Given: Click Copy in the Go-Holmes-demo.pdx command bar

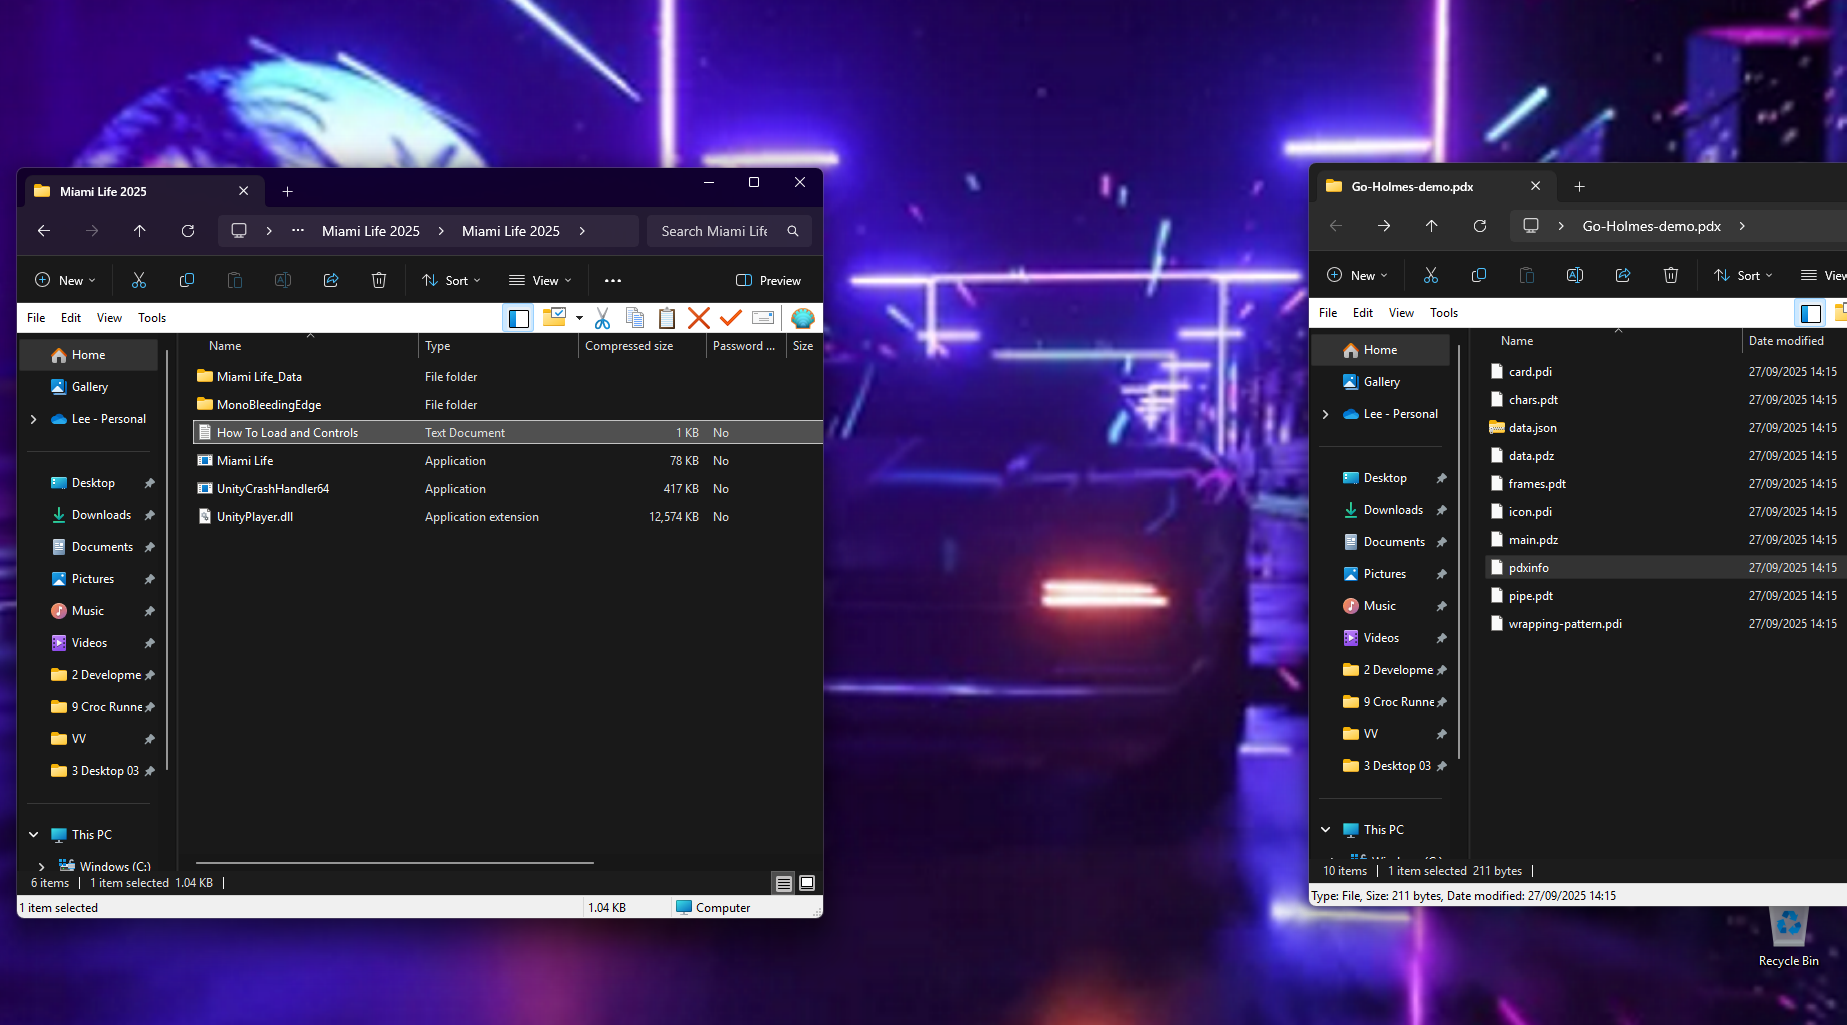Looking at the screenshot, I should [1479, 275].
